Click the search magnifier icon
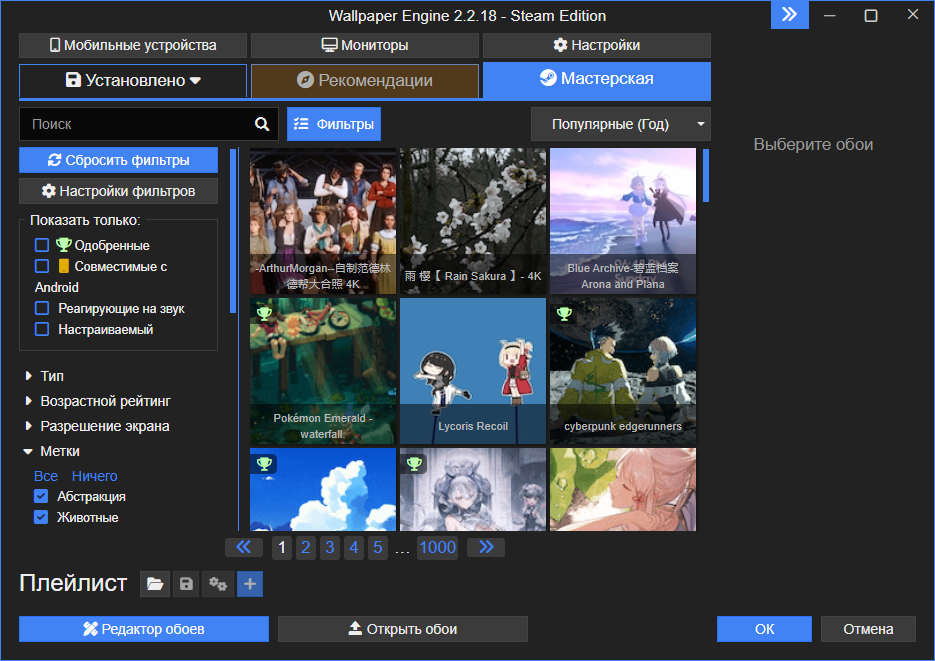The image size is (935, 661). (262, 124)
